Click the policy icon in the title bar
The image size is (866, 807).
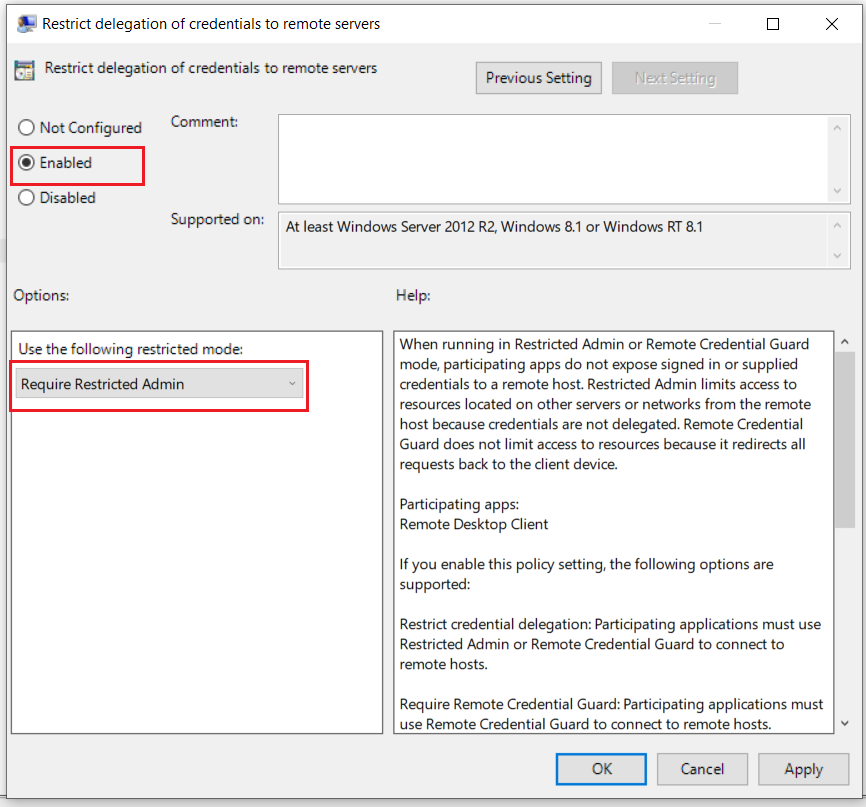click(x=27, y=24)
